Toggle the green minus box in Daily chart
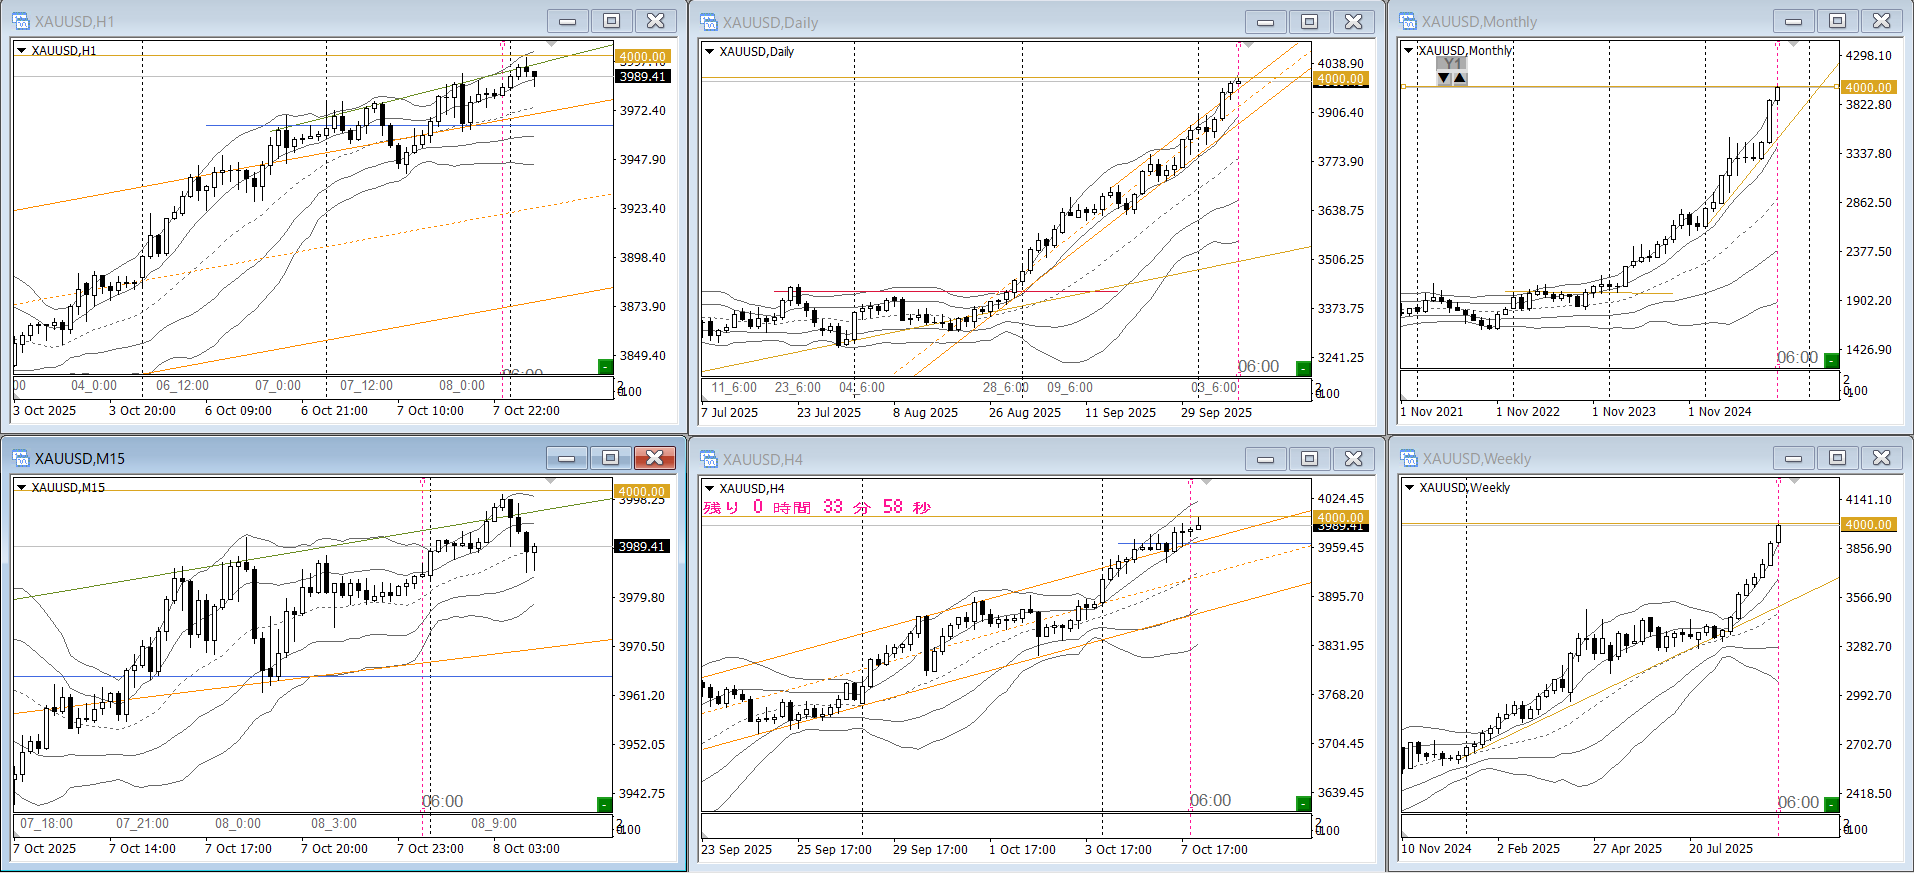Viewport: 1914px width, 873px height. (1303, 369)
